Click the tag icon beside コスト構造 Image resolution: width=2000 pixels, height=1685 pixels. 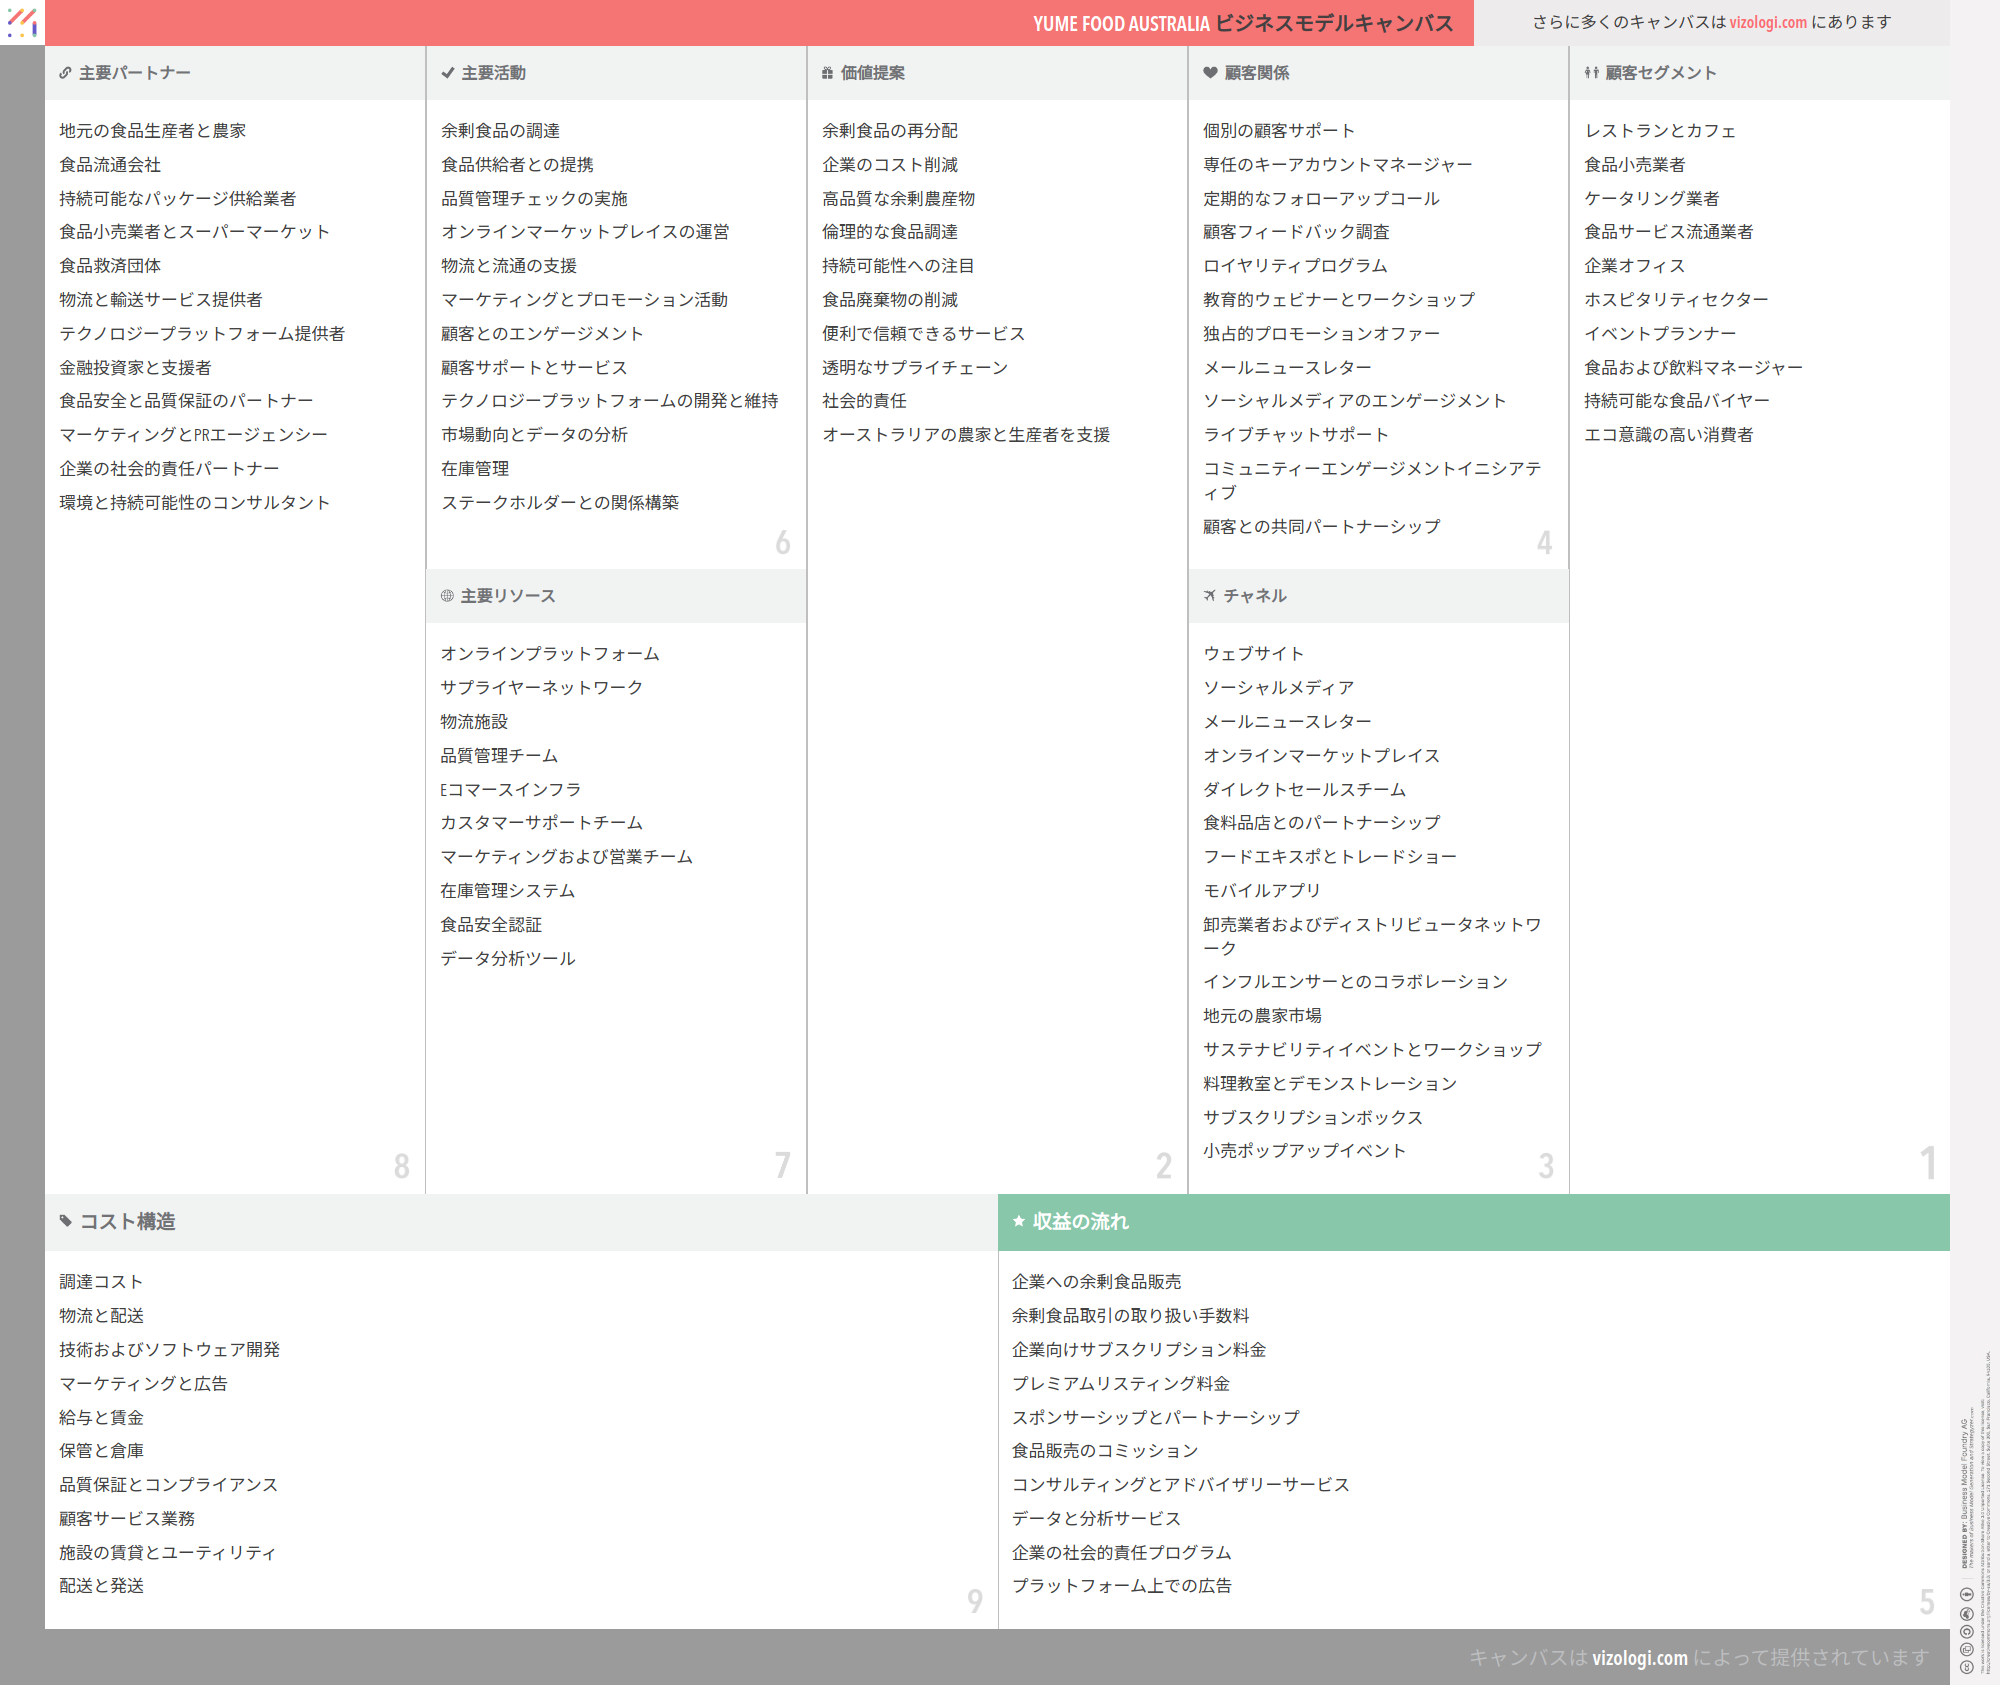[66, 1221]
